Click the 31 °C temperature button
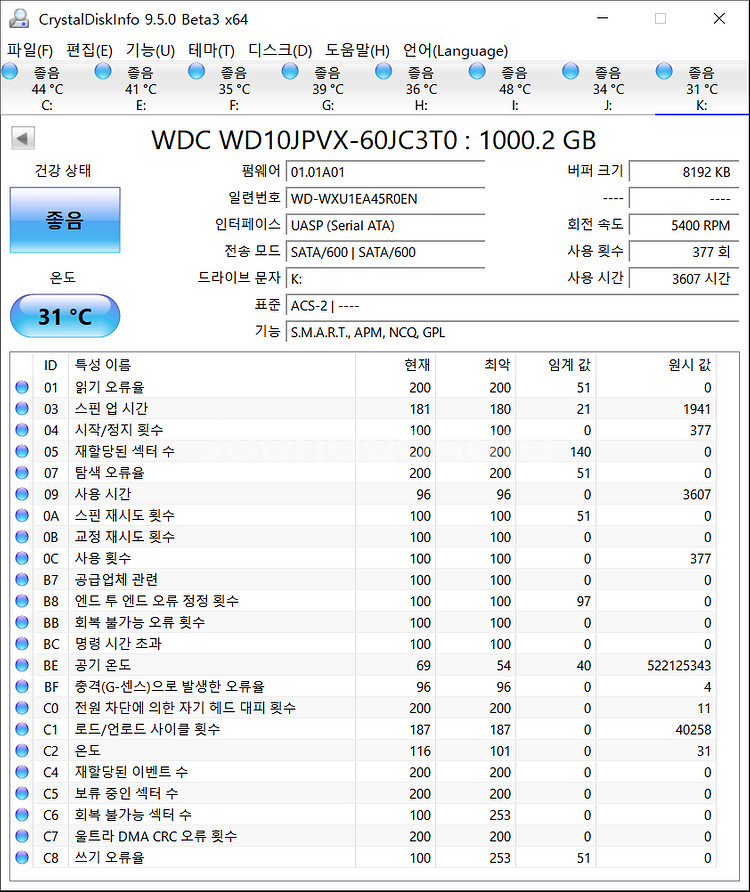Viewport: 750px width, 892px height. coord(65,316)
